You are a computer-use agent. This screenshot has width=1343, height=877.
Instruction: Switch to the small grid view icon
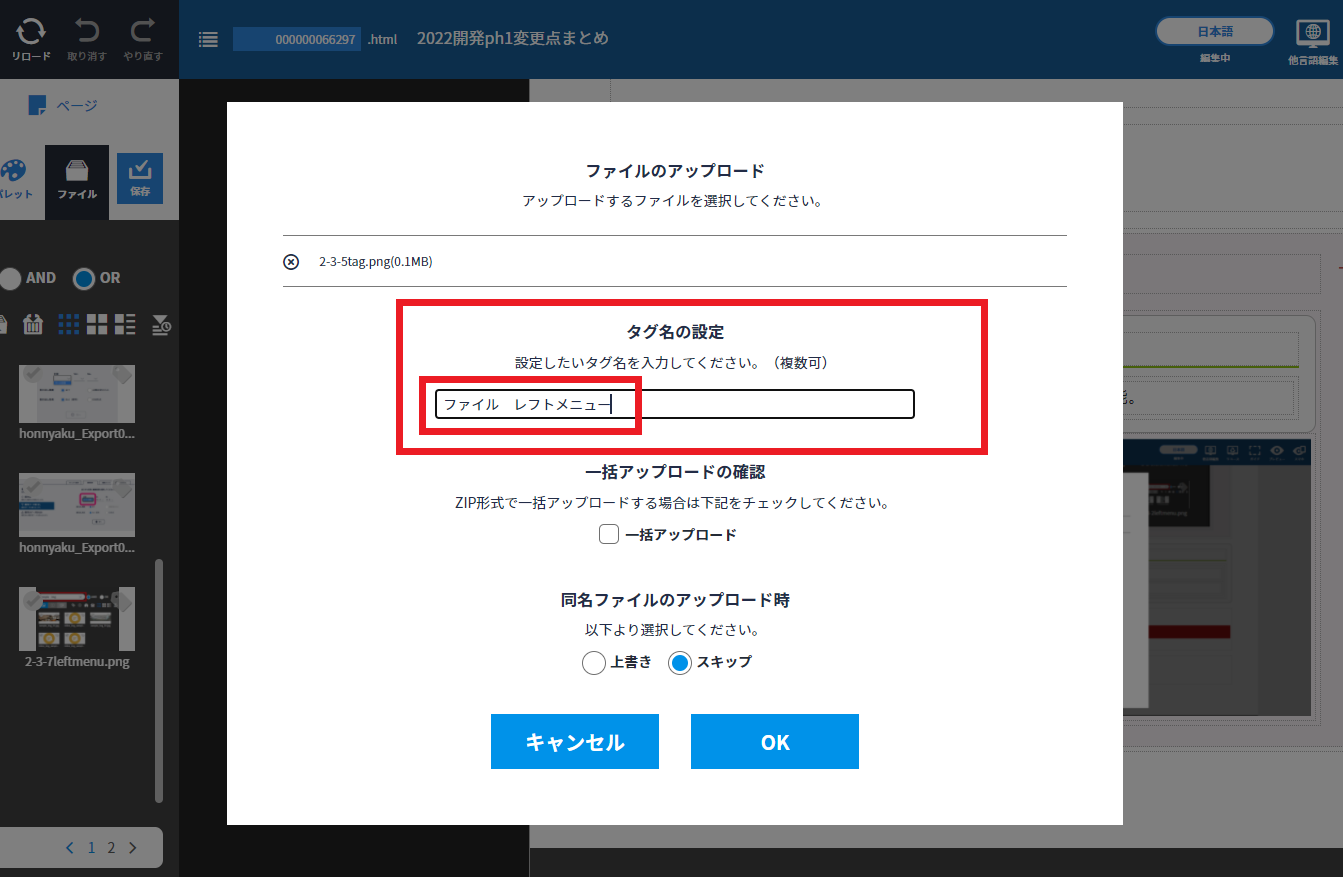point(68,324)
